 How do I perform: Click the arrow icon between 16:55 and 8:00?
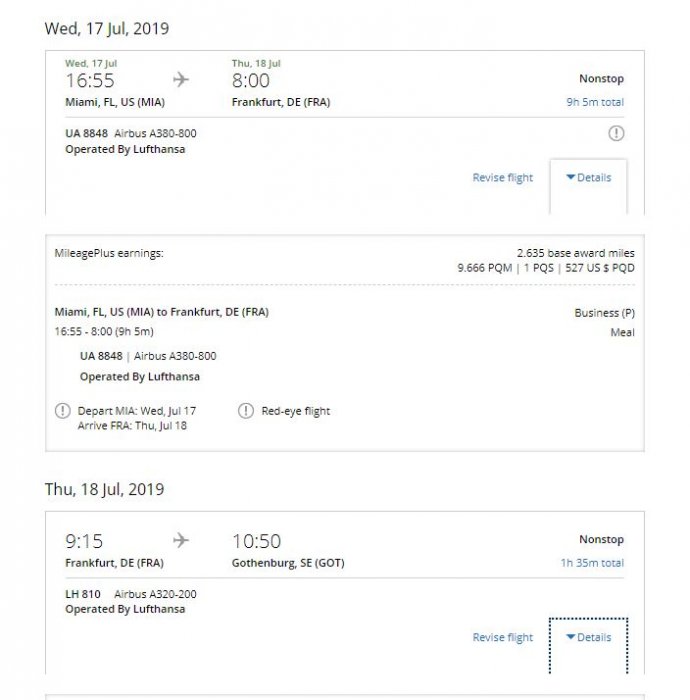(x=181, y=80)
